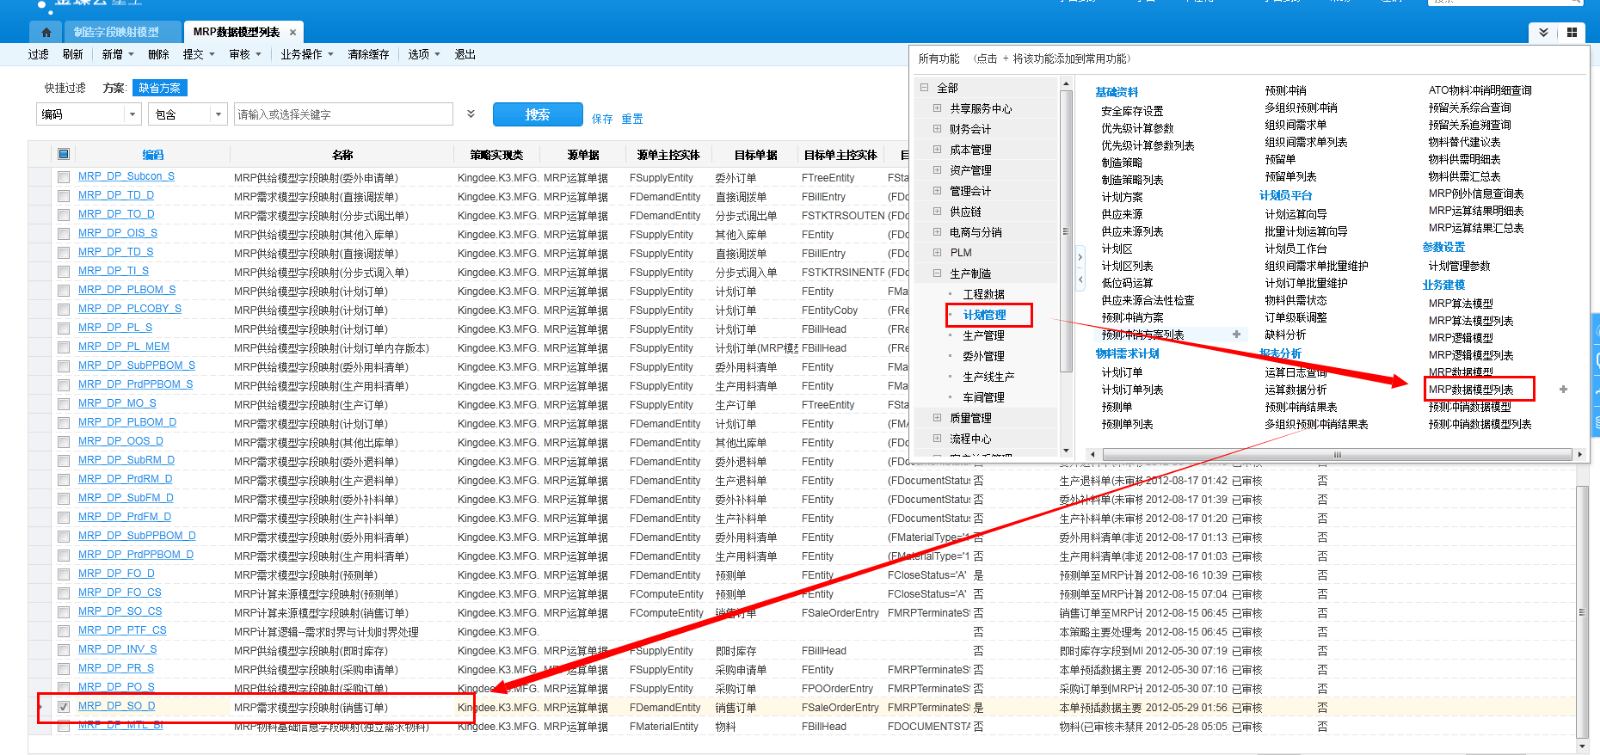Tick the checkbox for MRP_DP_Subcon_S row
Screen dimensions: 1600x755
64,177
